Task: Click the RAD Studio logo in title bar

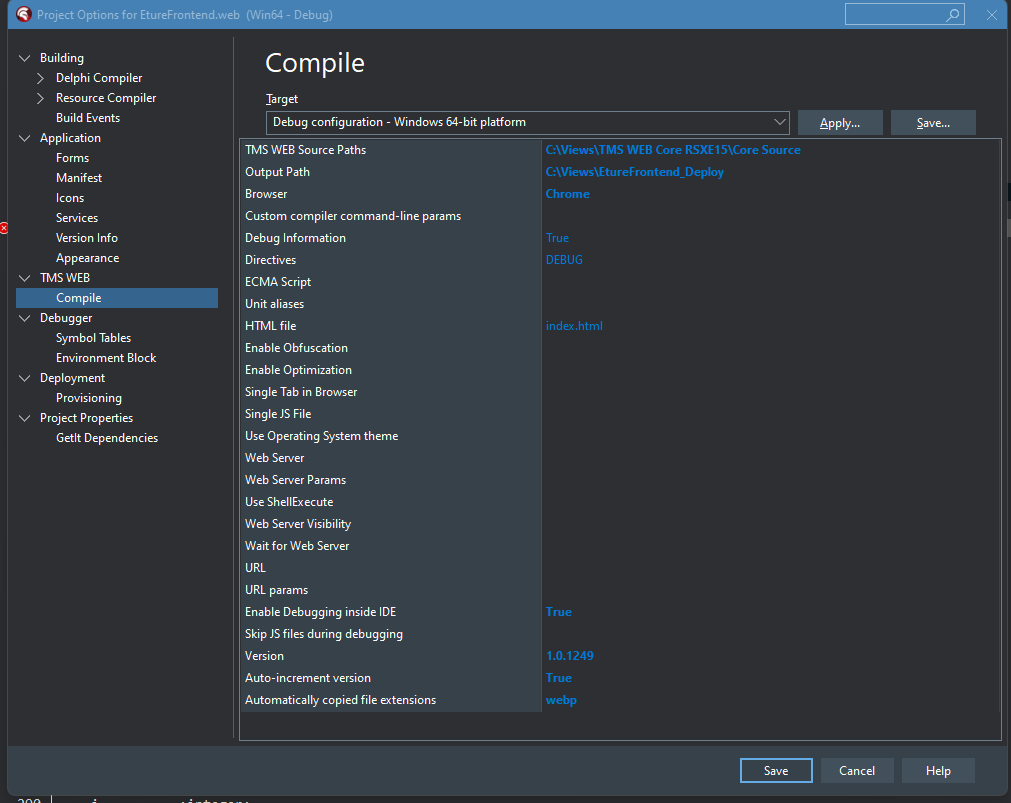Action: click(x=24, y=14)
